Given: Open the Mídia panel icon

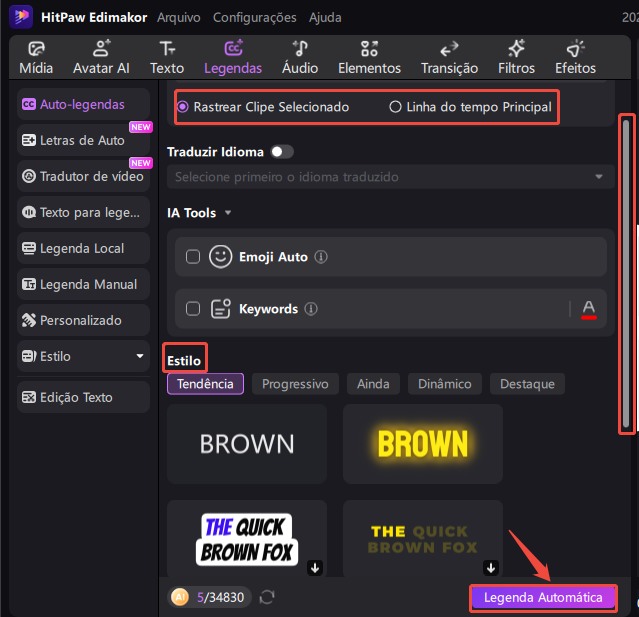Looking at the screenshot, I should tap(37, 49).
